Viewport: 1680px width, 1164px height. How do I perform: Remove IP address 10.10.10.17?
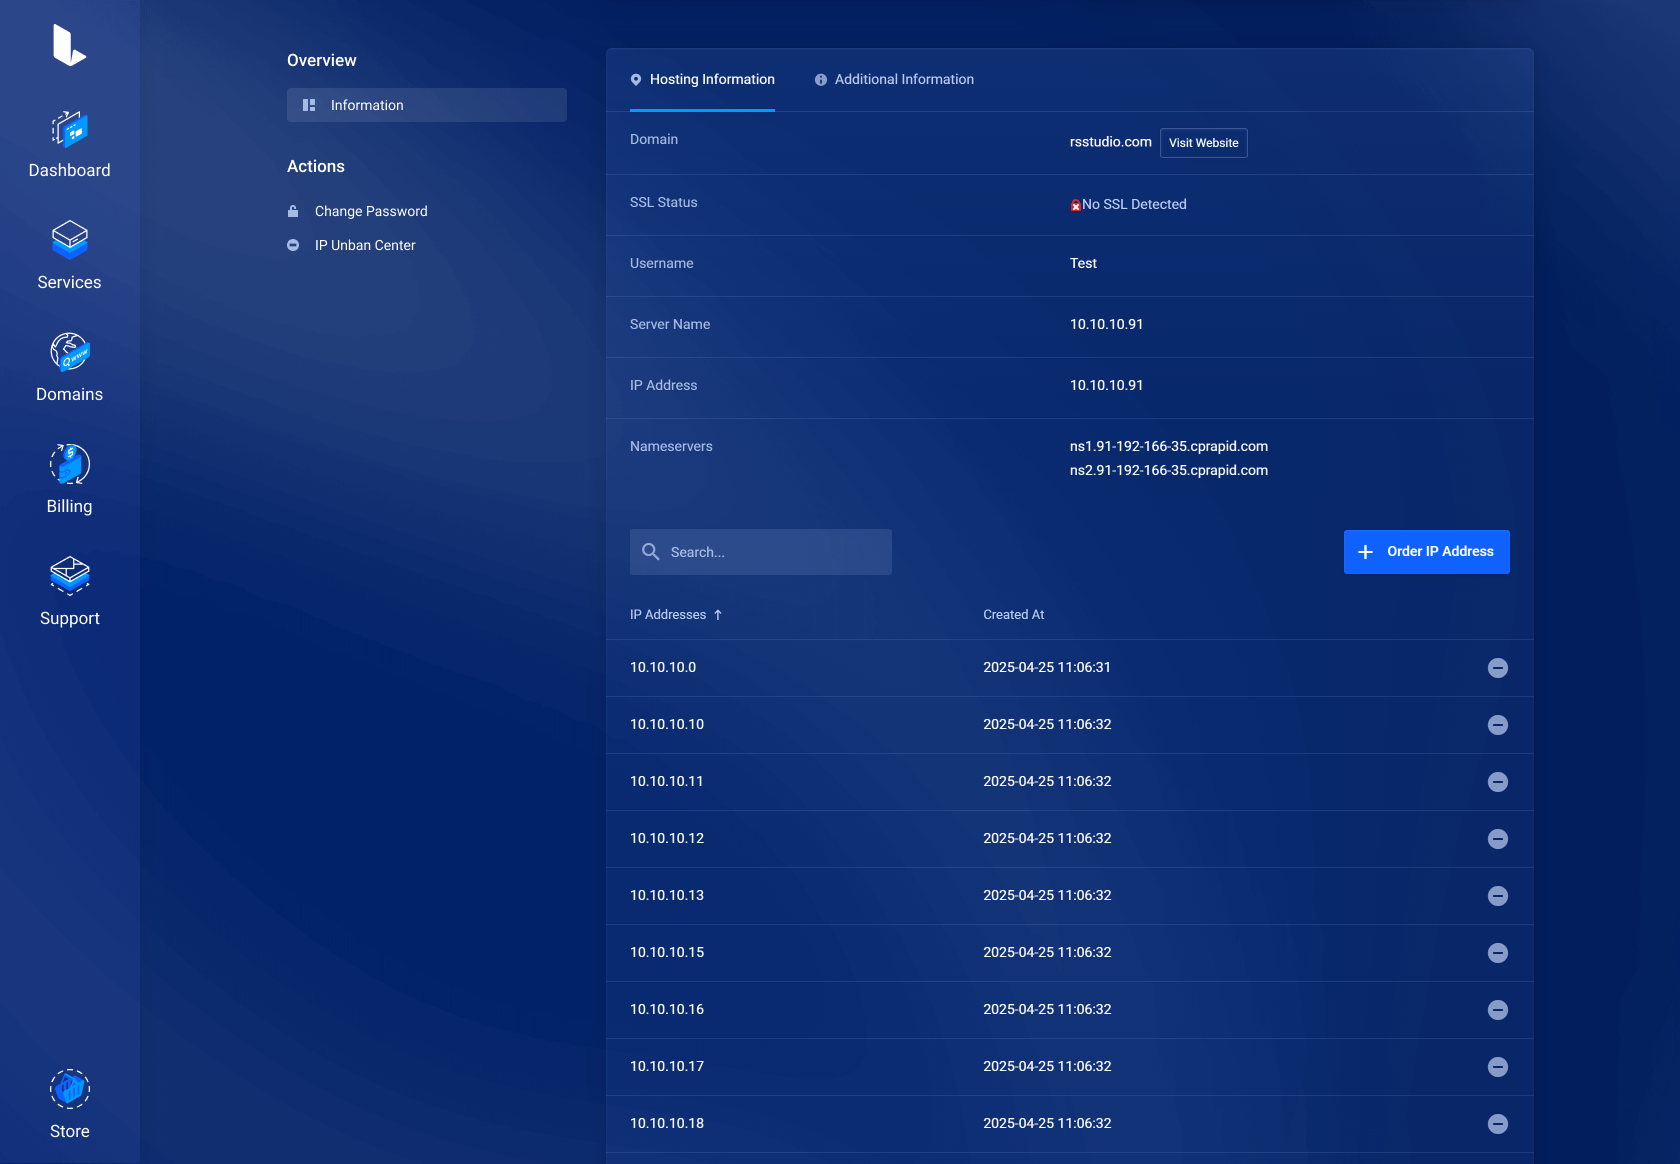click(1498, 1067)
